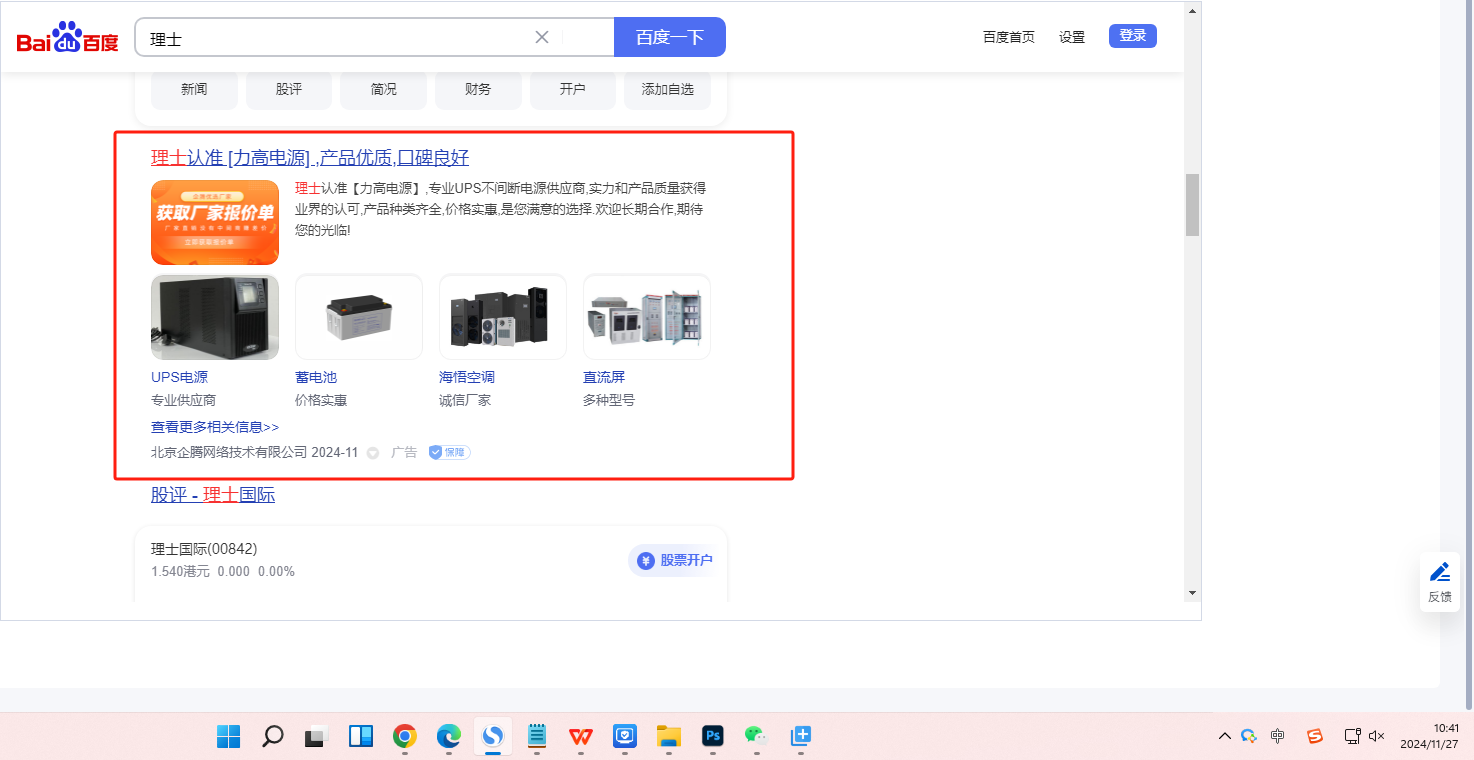1474x760 pixels.
Task: Toggle muted volume icon in system tray
Action: click(x=1376, y=736)
